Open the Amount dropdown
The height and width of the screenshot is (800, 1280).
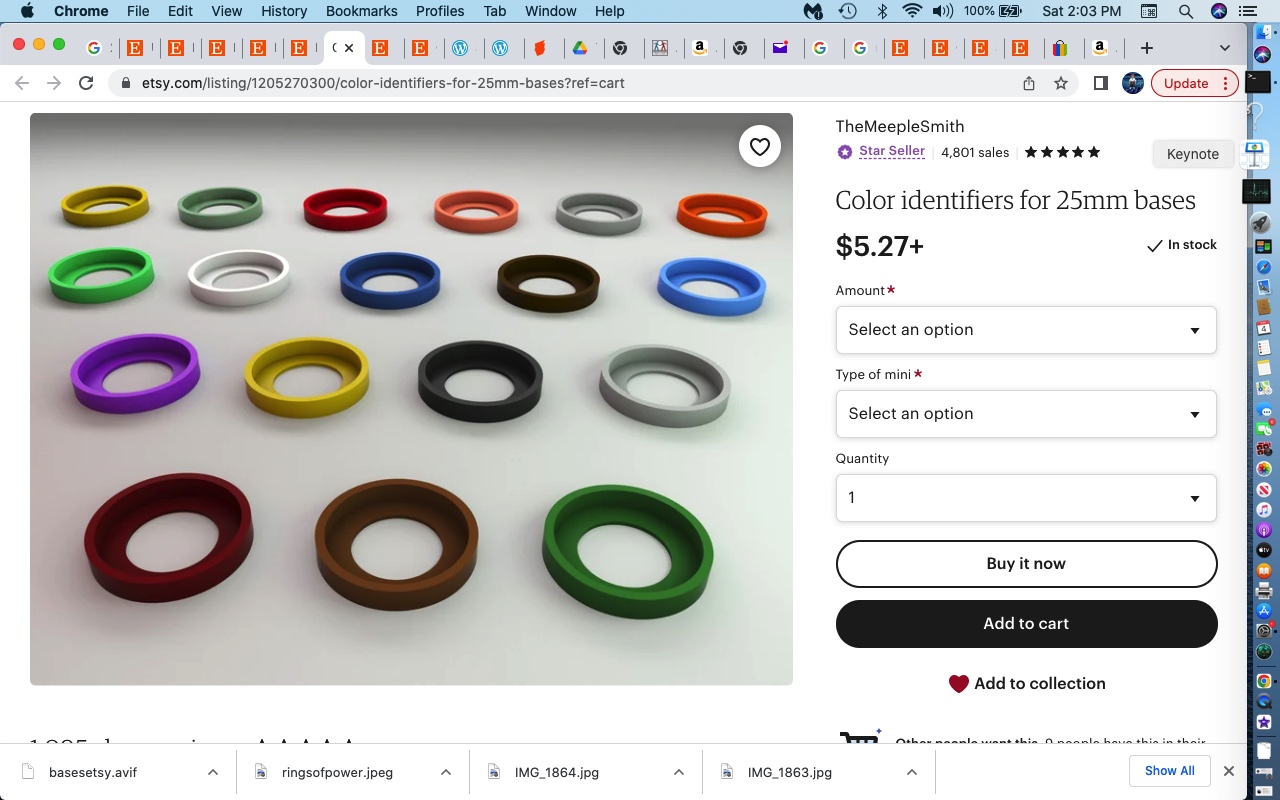coord(1026,330)
